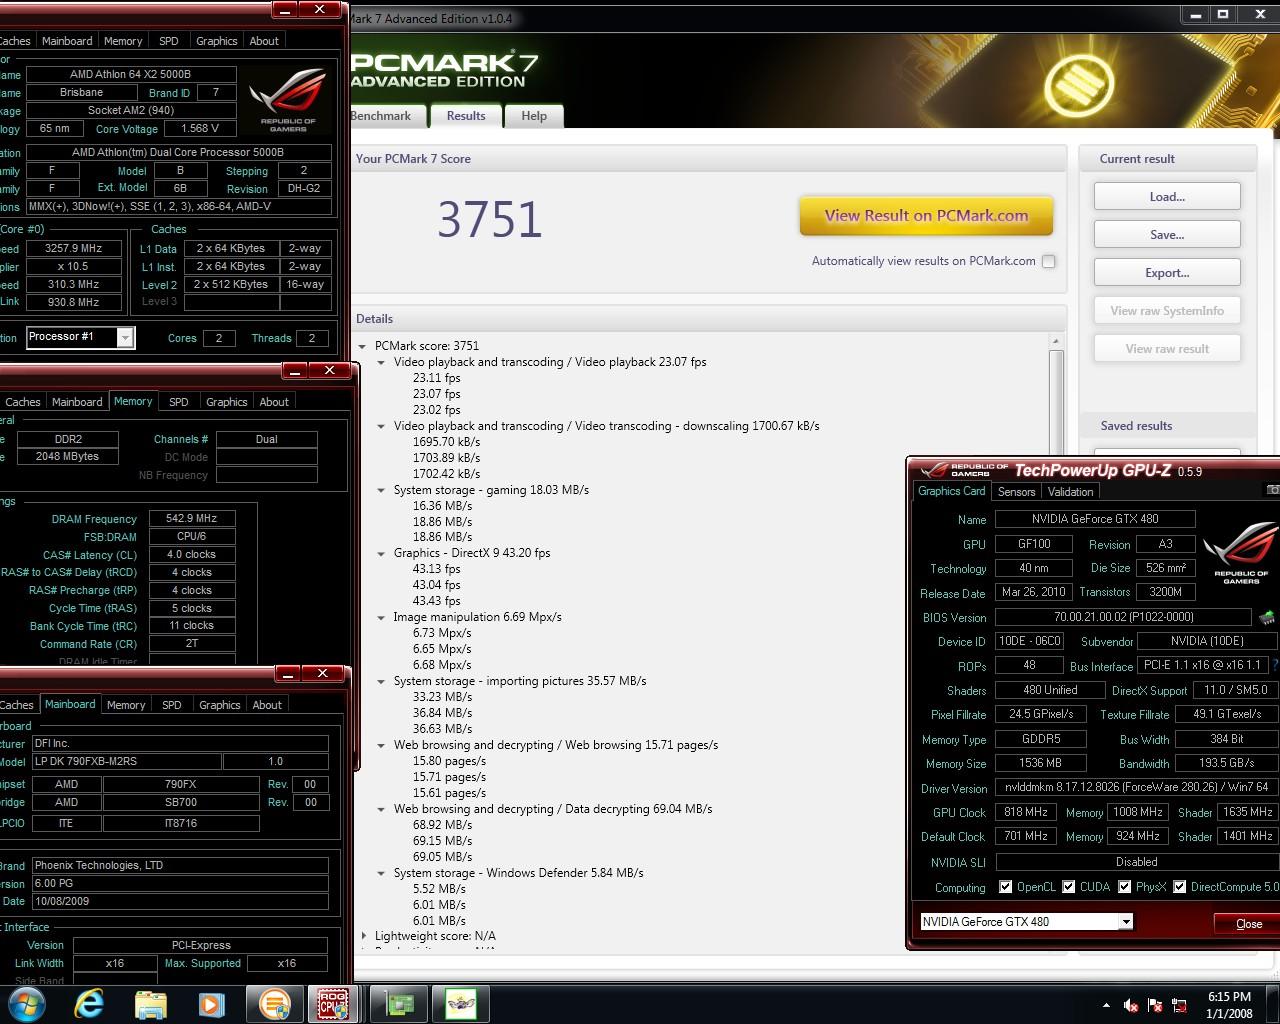Click BIOS Version field 70.00.21.00.02
Viewport: 1280px width, 1024px height.
1123,617
